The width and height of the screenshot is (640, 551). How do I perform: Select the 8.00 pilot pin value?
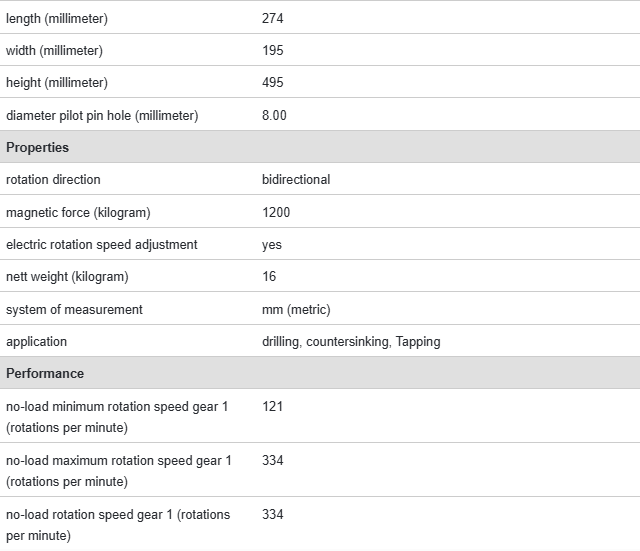point(274,115)
